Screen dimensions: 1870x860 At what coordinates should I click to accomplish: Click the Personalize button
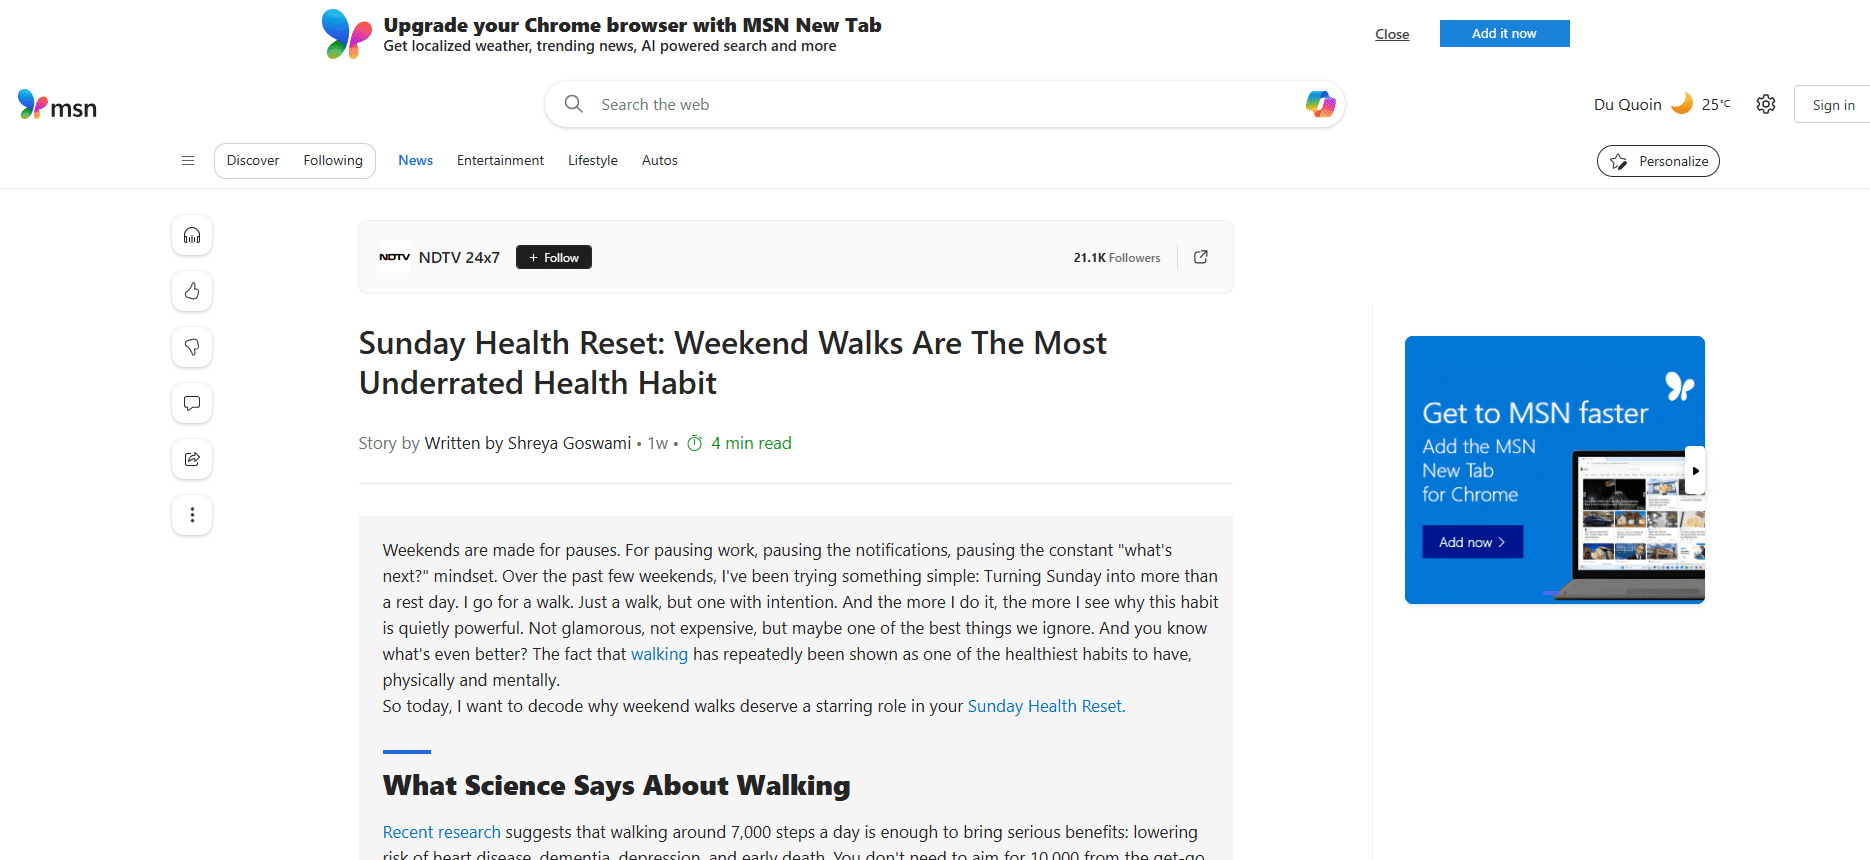pyautogui.click(x=1658, y=162)
